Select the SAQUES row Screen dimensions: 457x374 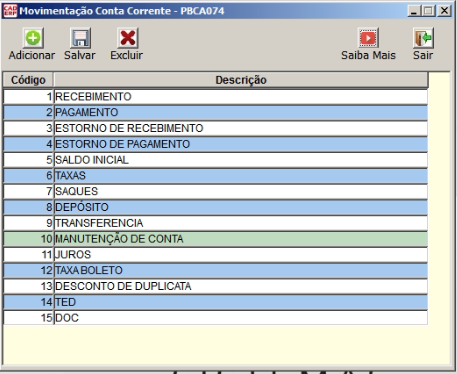pyautogui.click(x=215, y=191)
